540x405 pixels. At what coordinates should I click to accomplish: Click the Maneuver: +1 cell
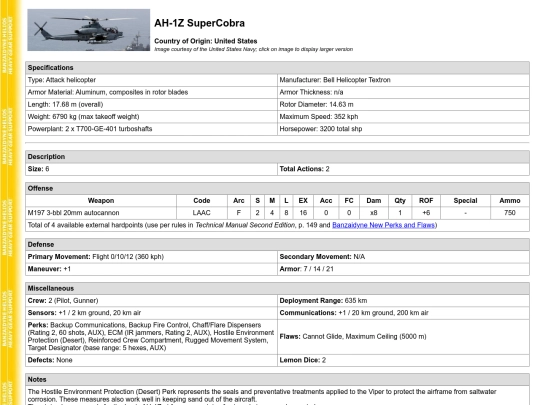click(151, 269)
